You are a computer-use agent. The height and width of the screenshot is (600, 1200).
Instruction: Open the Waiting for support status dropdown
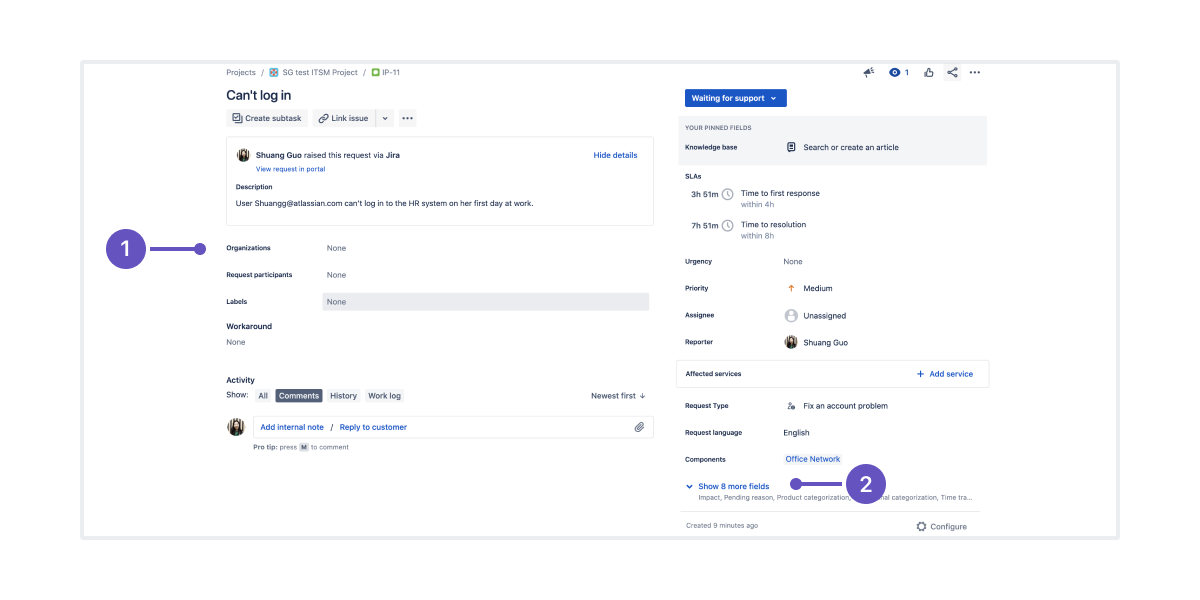(x=735, y=97)
